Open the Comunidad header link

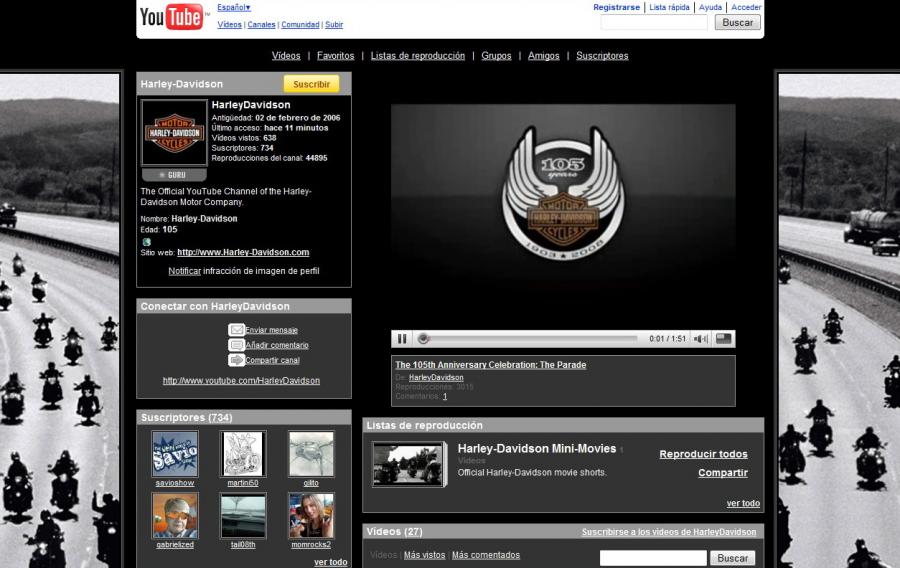(x=300, y=25)
